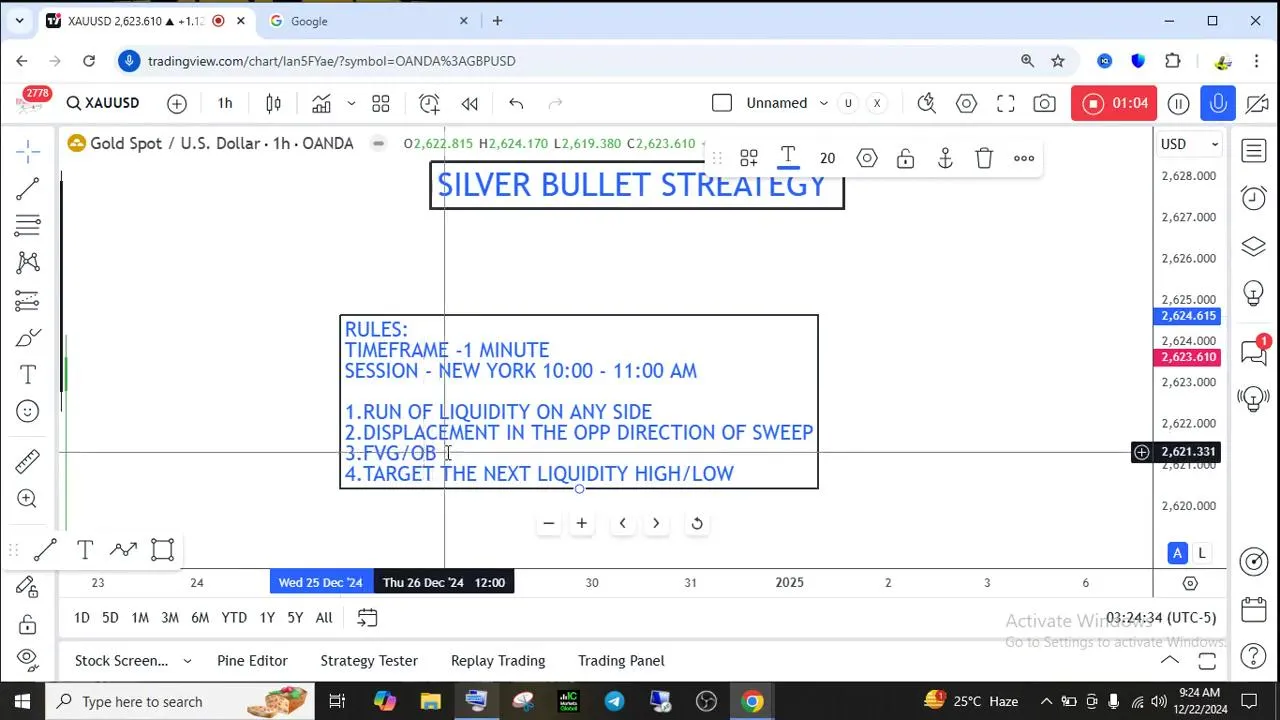
Task: Select the YTD date range
Action: click(x=234, y=618)
